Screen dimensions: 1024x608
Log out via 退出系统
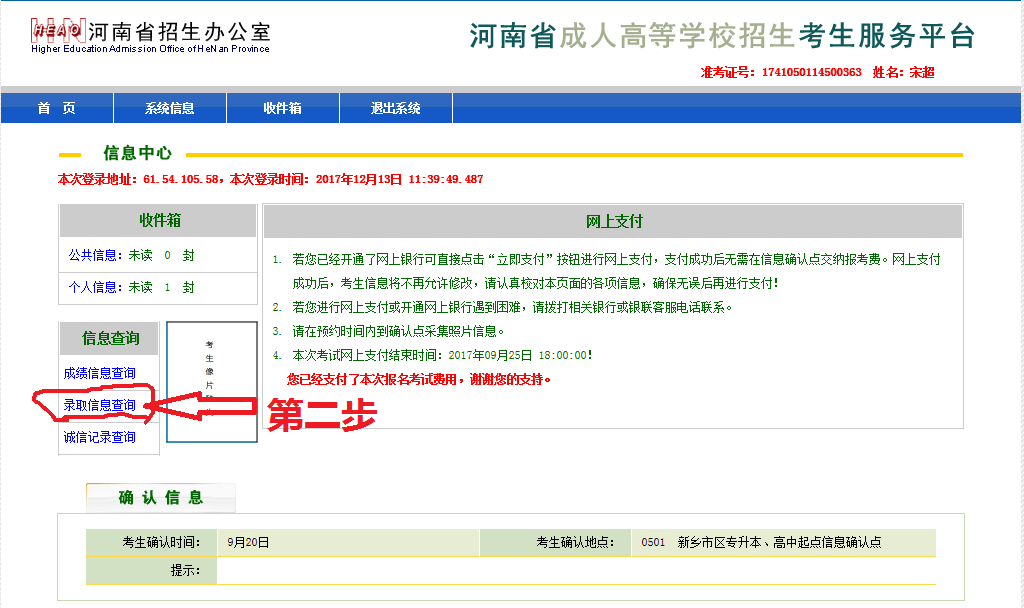[x=396, y=108]
